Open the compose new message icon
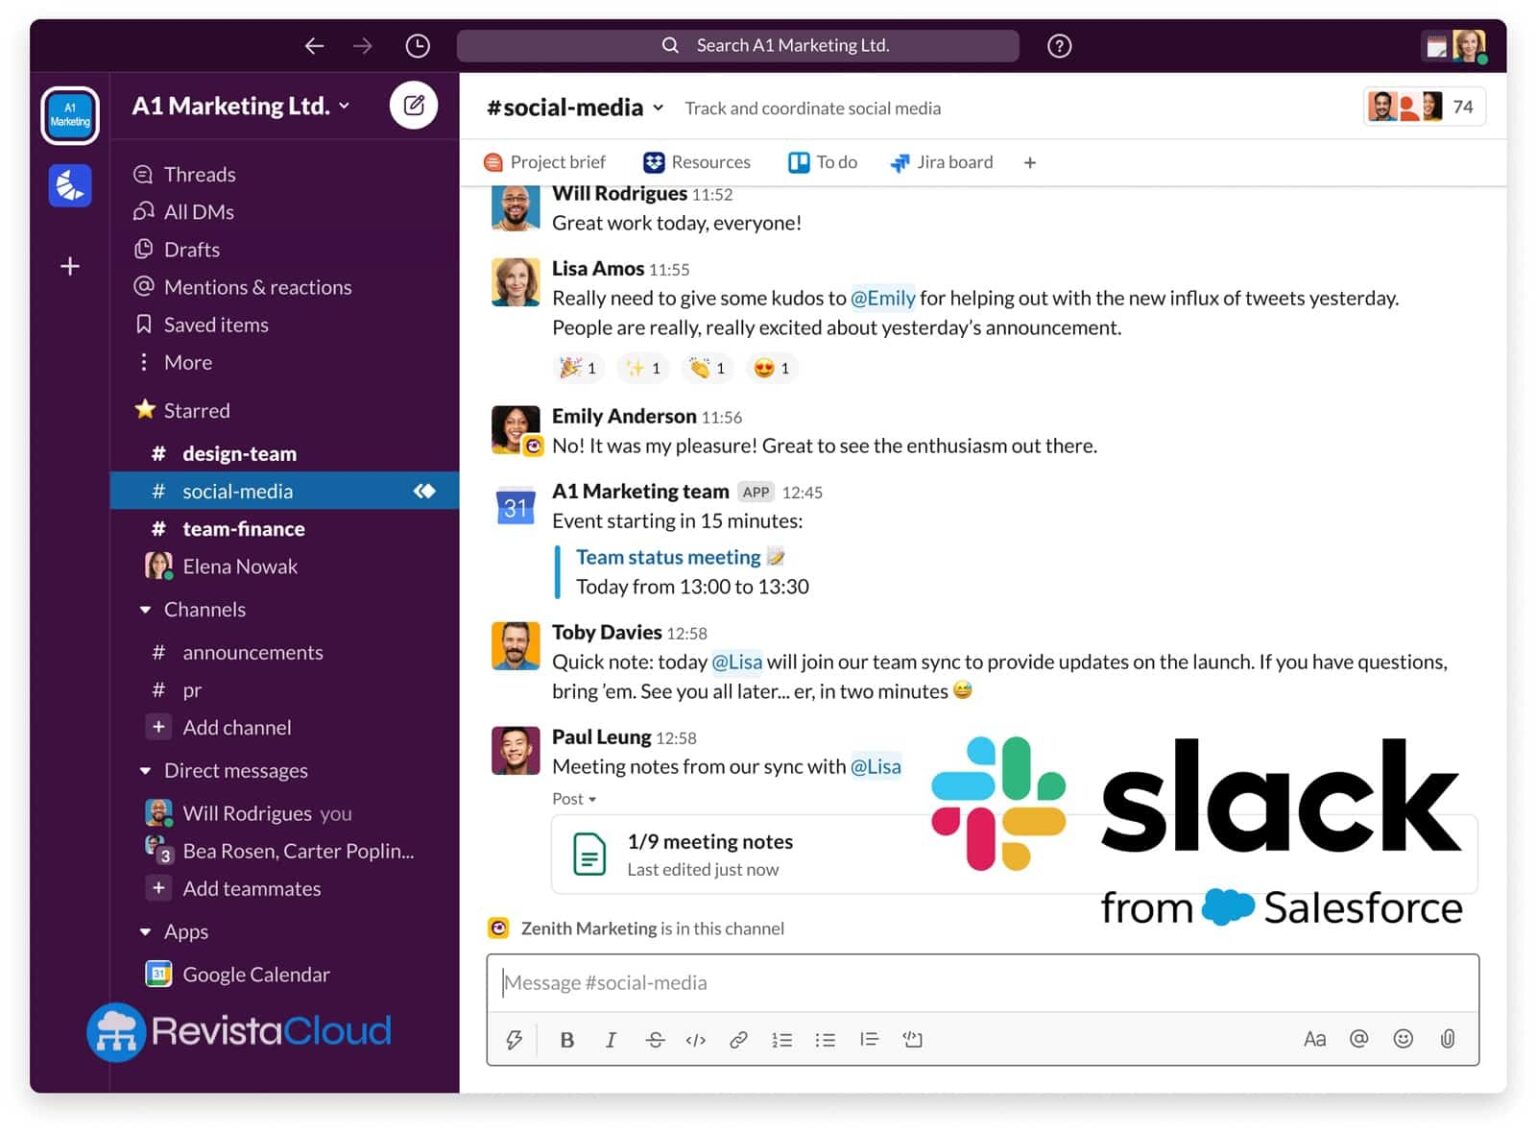Image resolution: width=1536 pixels, height=1133 pixels. pos(414,105)
